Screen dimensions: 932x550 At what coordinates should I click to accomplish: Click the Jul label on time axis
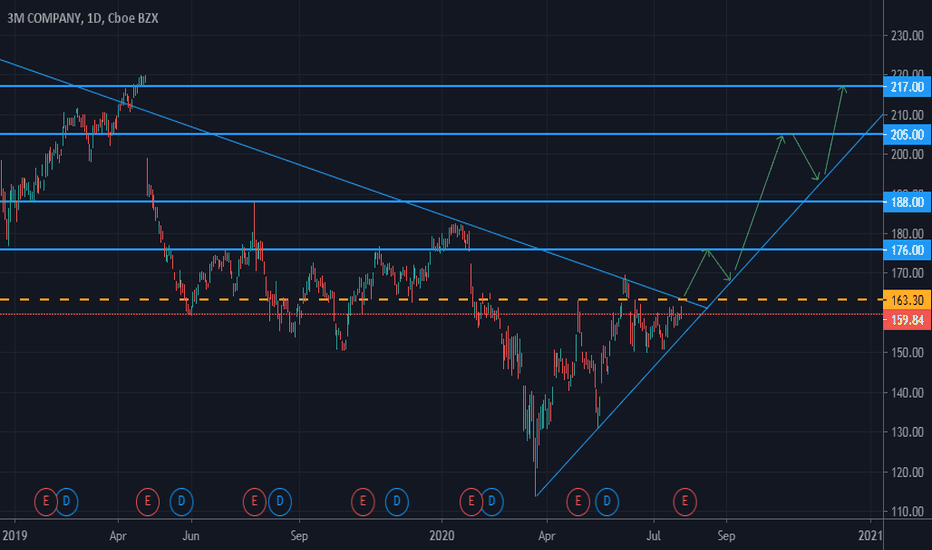tap(653, 536)
